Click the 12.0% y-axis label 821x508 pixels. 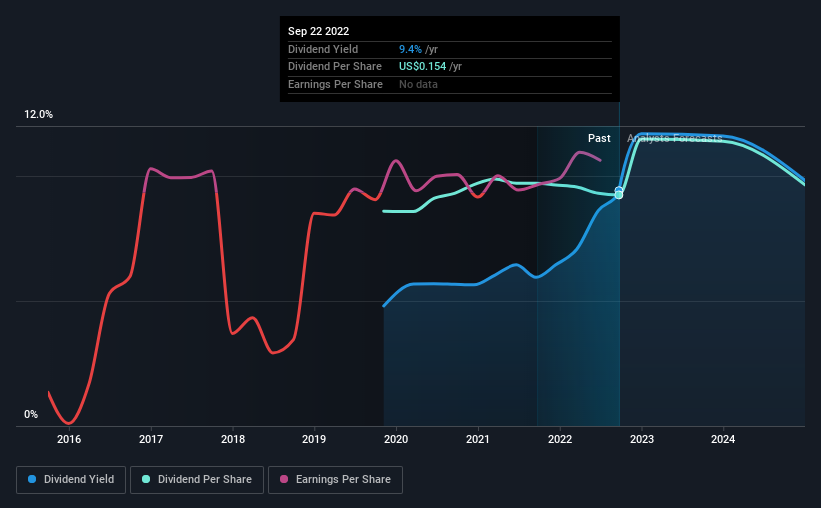(x=38, y=115)
